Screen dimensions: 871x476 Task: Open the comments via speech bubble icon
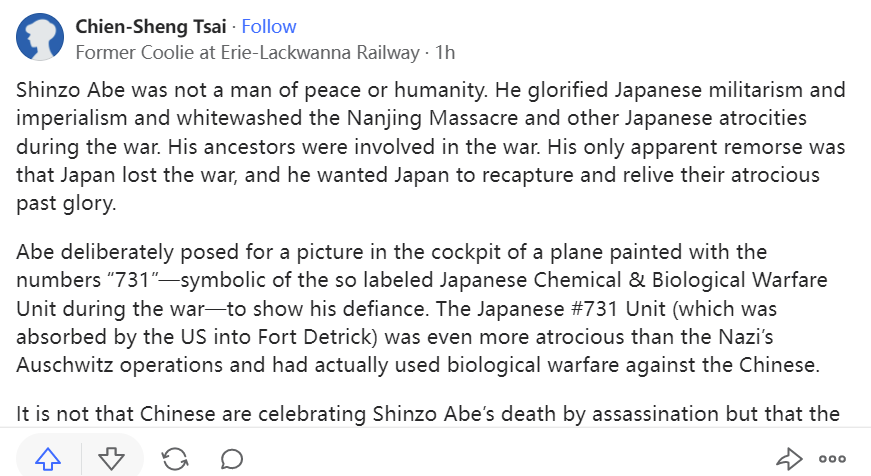232,458
